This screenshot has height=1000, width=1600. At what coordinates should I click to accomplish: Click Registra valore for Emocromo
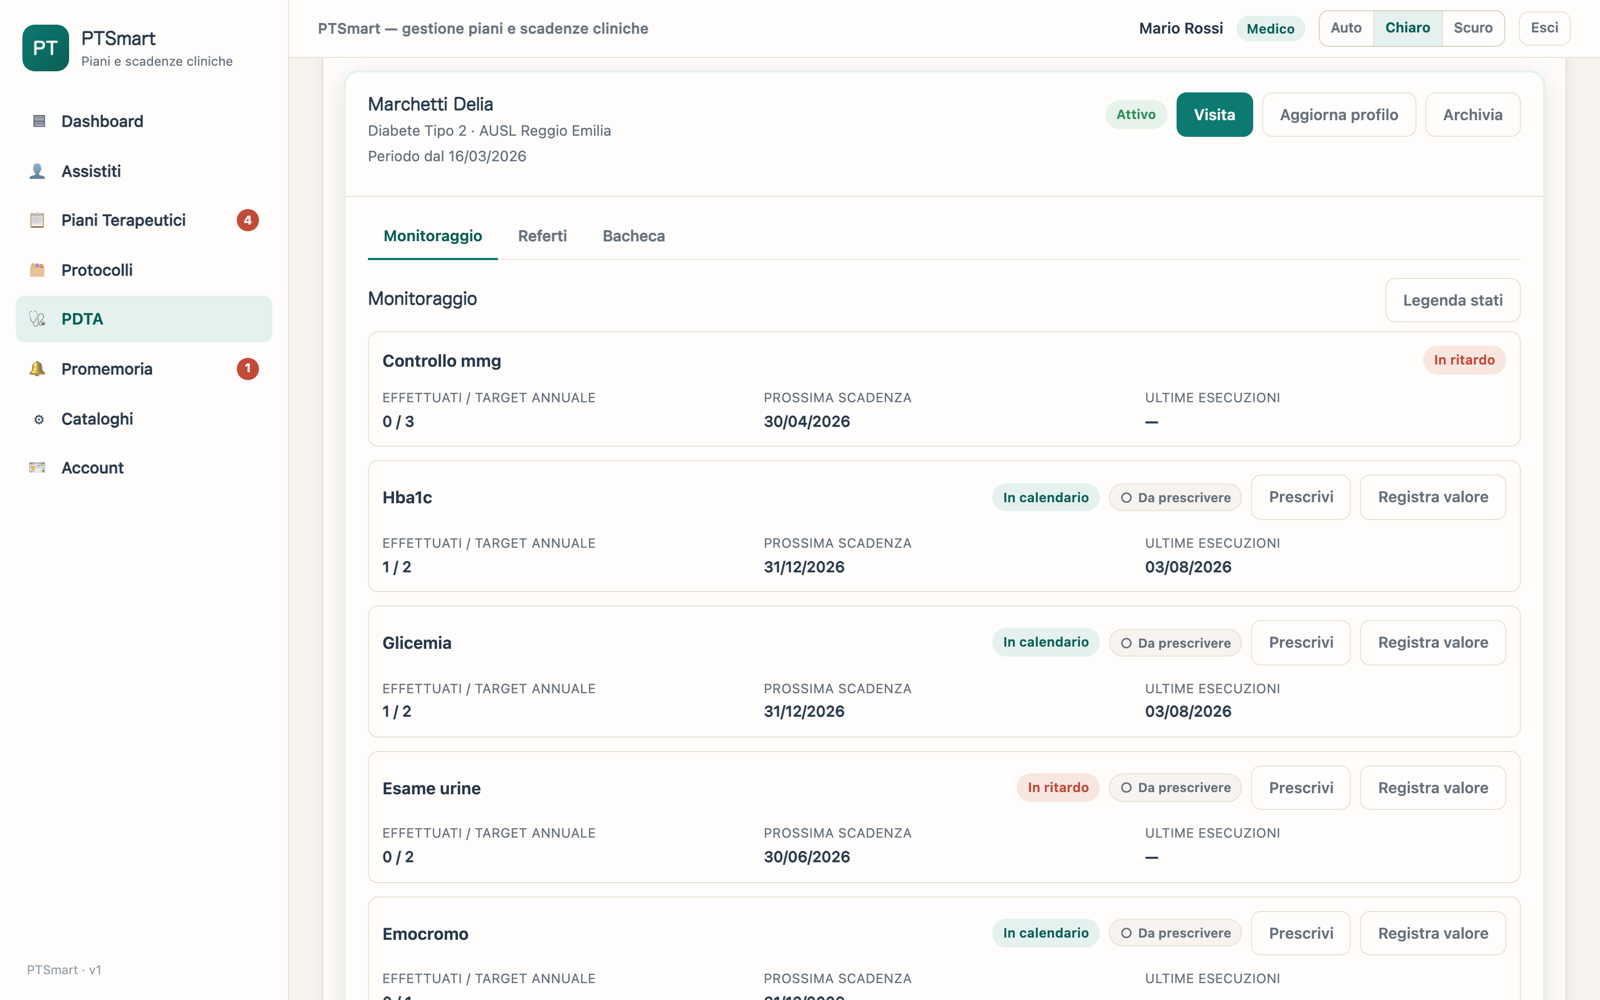(x=1433, y=933)
